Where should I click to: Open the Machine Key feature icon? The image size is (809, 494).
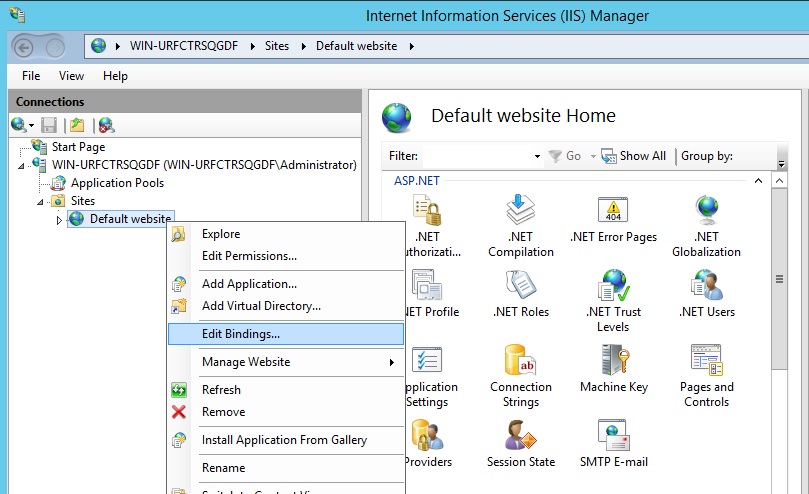(x=613, y=362)
